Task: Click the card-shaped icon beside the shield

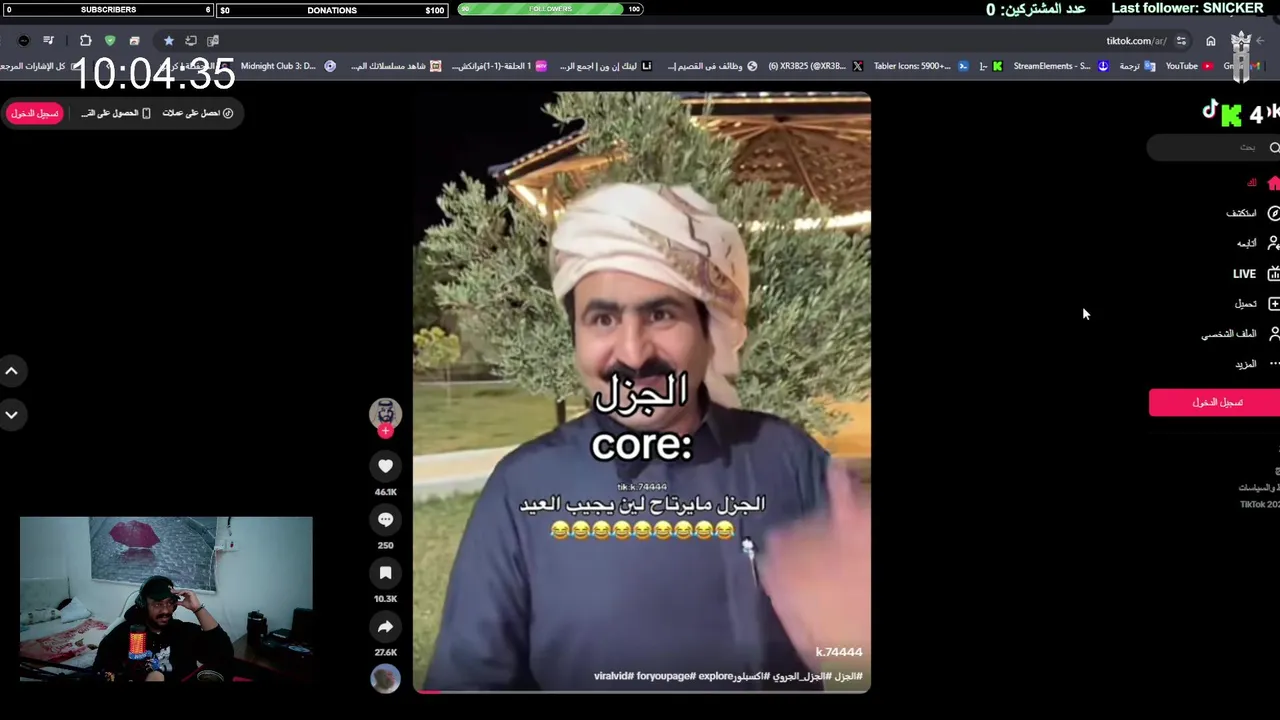Action: coord(134,41)
